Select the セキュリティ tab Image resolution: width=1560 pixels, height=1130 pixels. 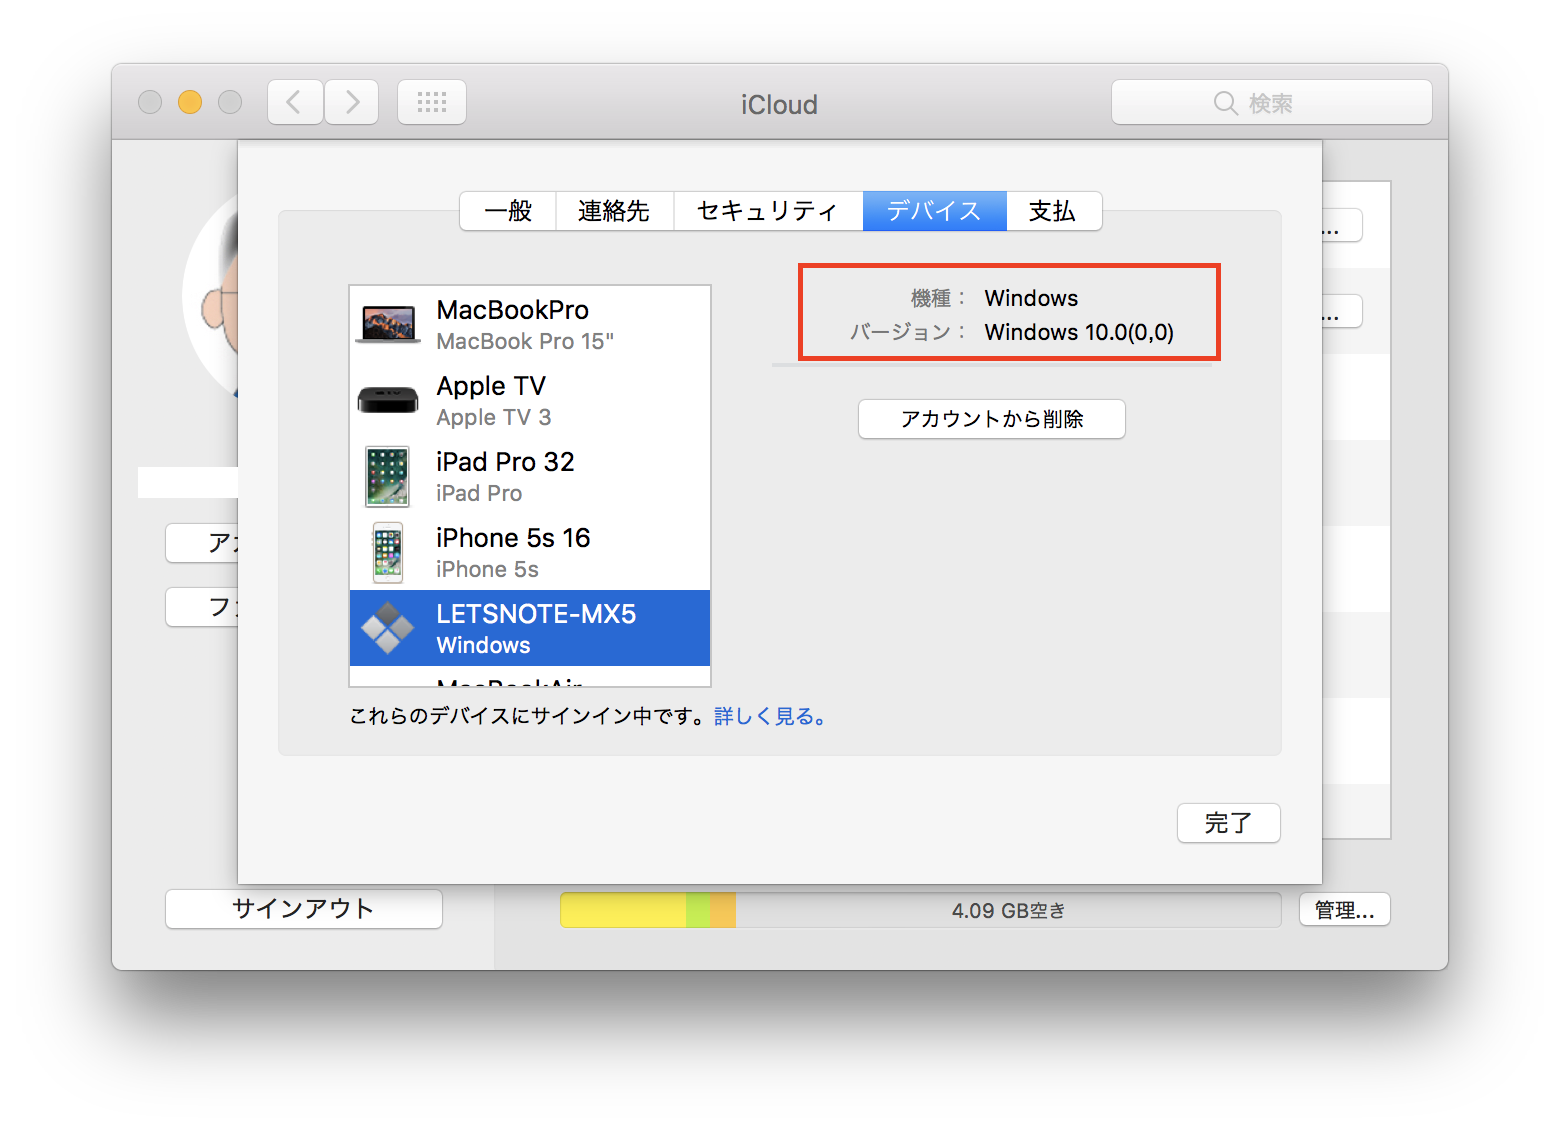pyautogui.click(x=768, y=211)
